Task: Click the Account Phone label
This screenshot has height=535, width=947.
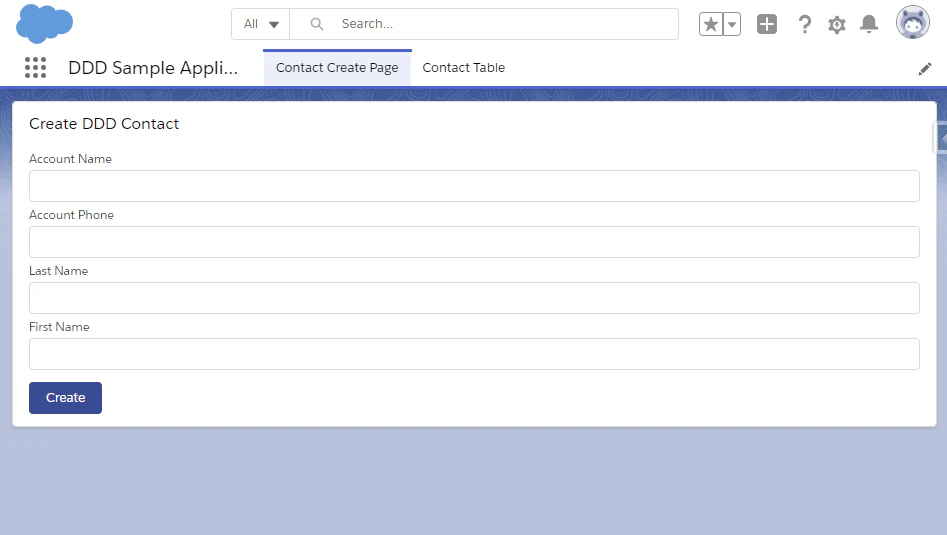Action: point(71,215)
